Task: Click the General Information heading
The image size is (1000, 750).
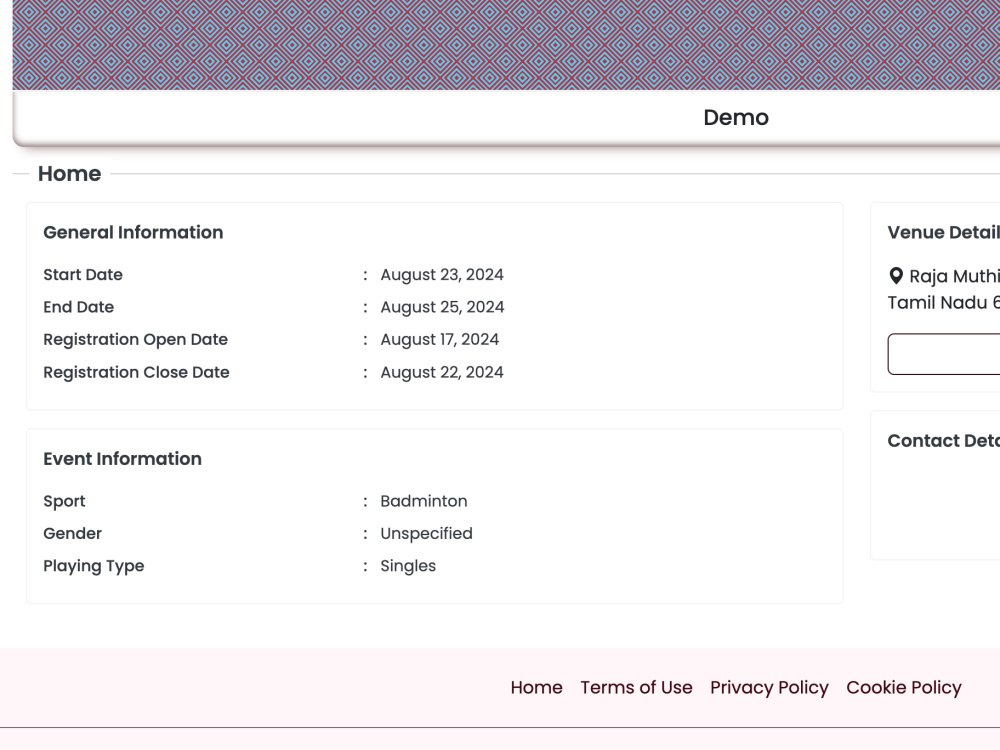Action: 133,232
